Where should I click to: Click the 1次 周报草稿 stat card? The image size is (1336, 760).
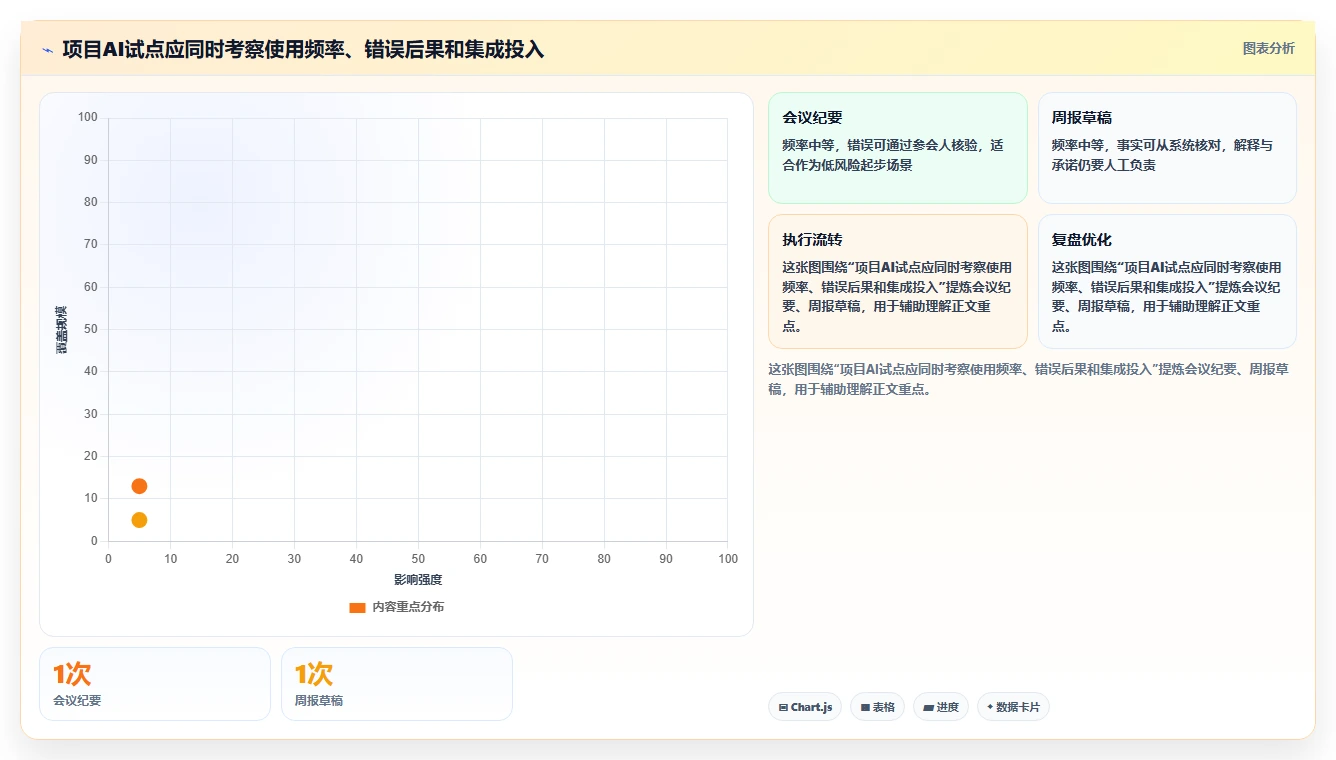point(397,684)
